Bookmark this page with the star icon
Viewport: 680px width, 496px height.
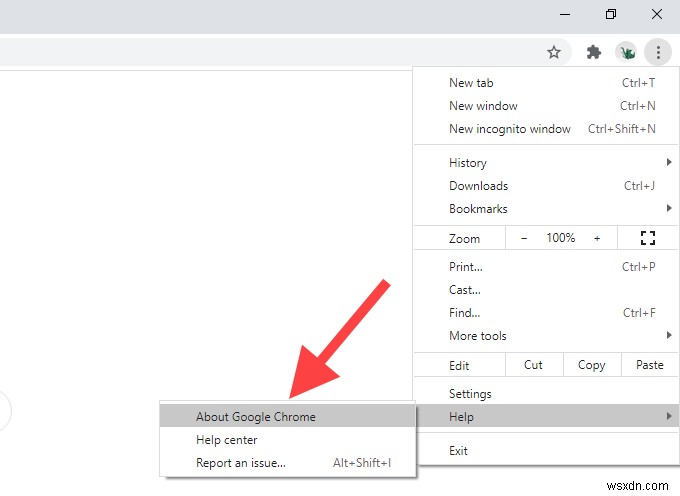point(553,52)
